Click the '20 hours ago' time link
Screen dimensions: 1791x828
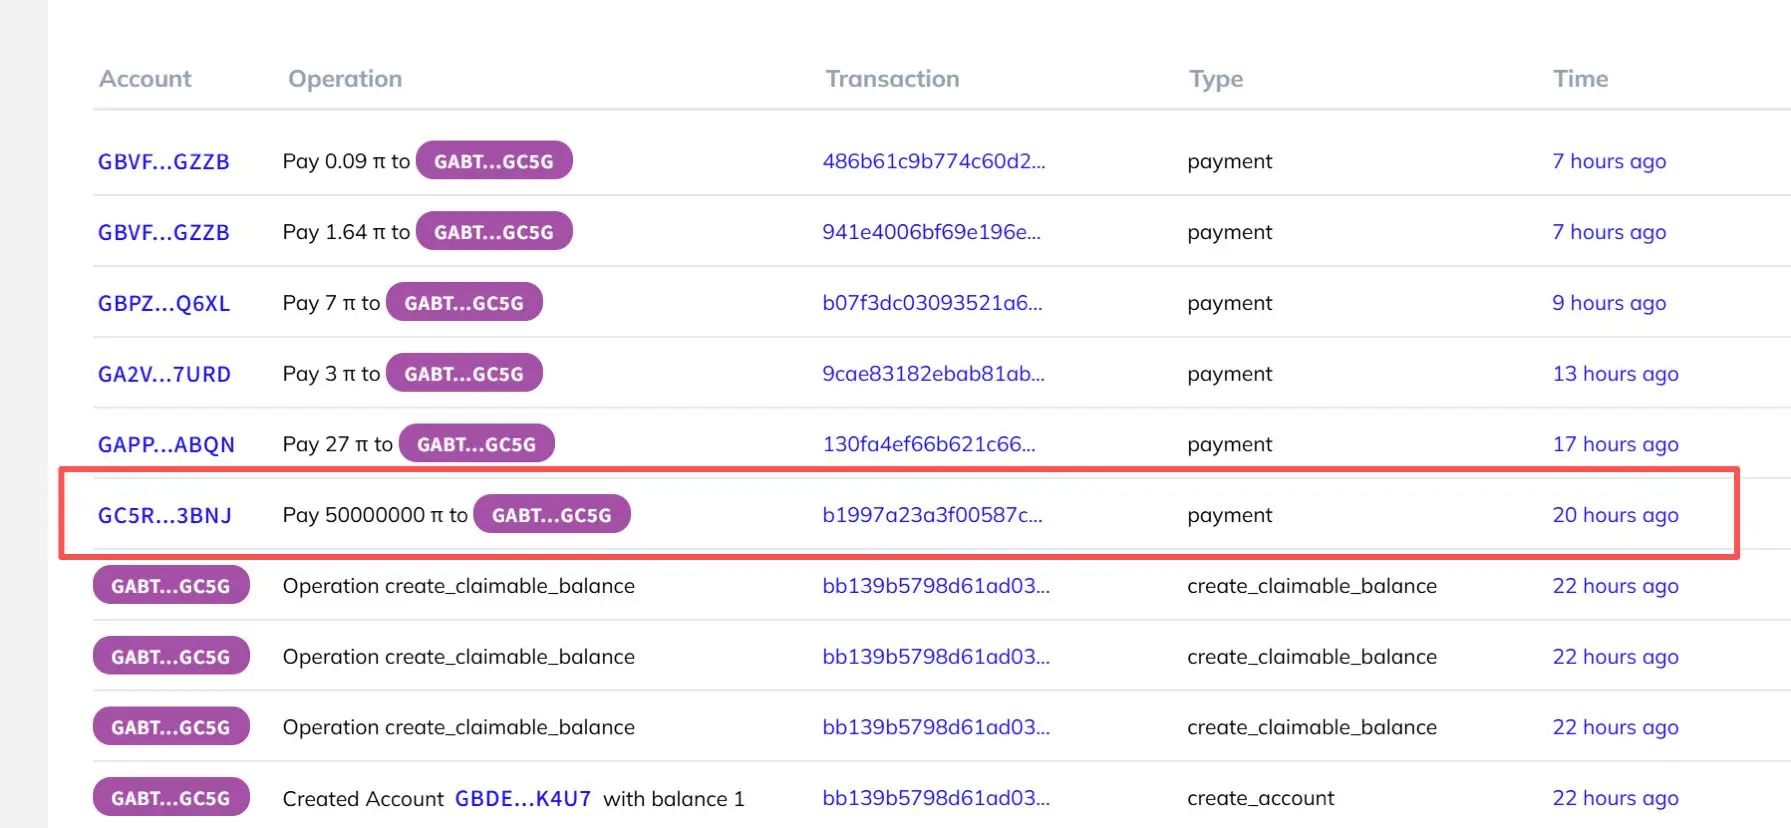(x=1615, y=515)
